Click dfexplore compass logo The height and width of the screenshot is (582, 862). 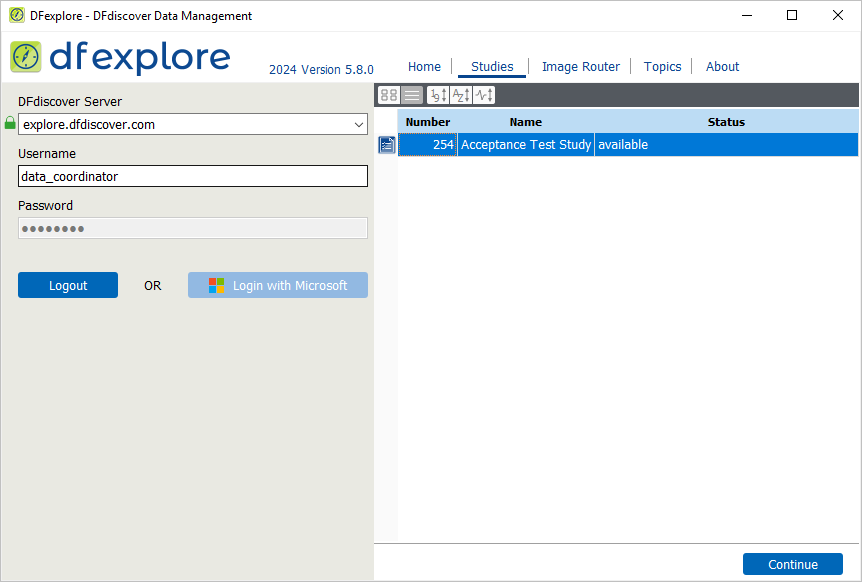(x=25, y=57)
